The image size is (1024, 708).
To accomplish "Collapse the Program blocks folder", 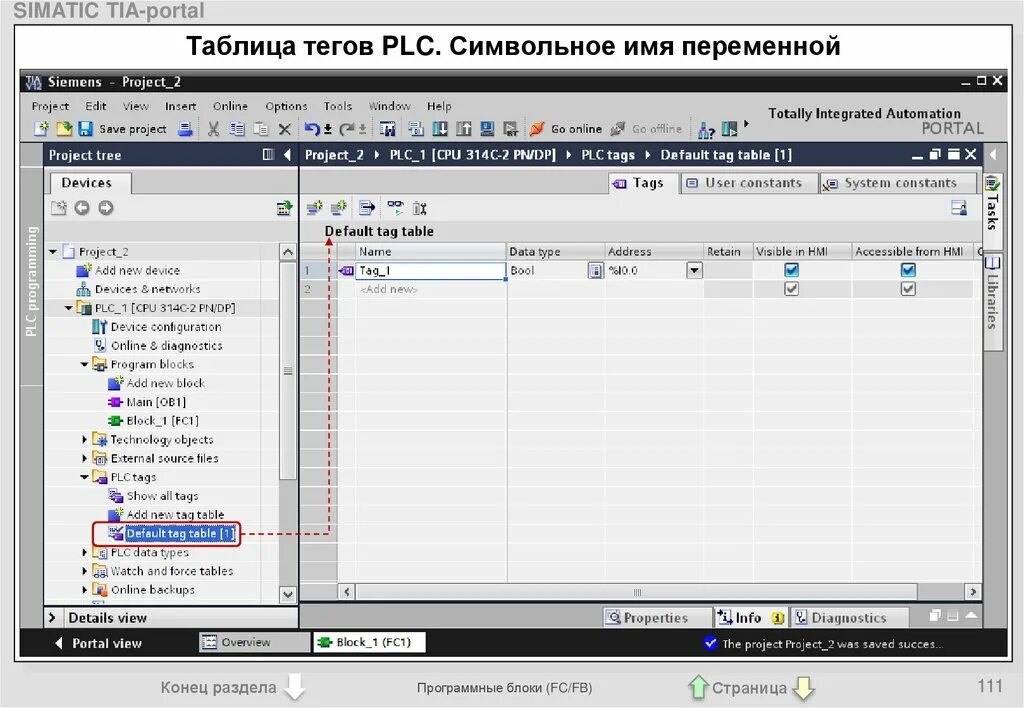I will coord(84,364).
